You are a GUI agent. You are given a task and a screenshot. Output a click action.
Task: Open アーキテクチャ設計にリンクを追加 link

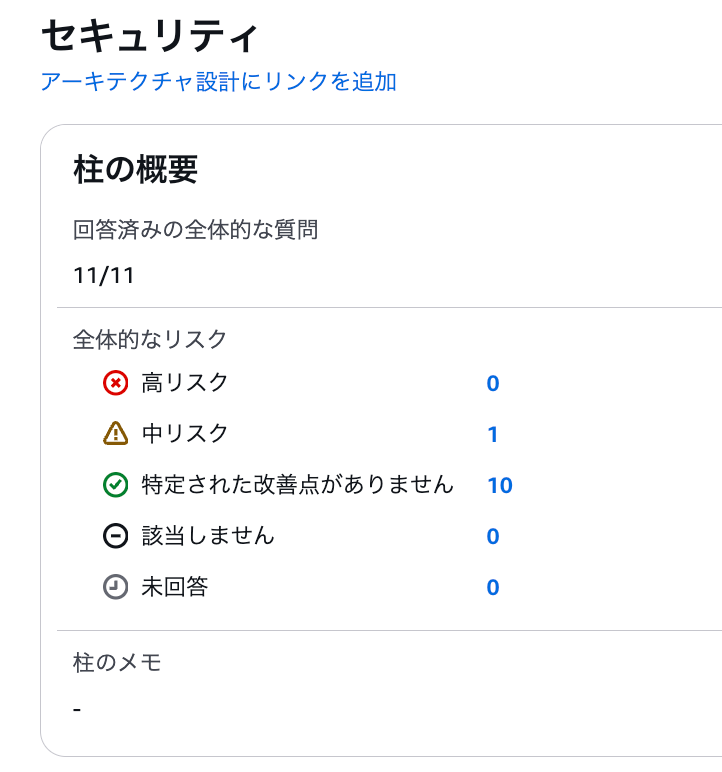coord(218,82)
